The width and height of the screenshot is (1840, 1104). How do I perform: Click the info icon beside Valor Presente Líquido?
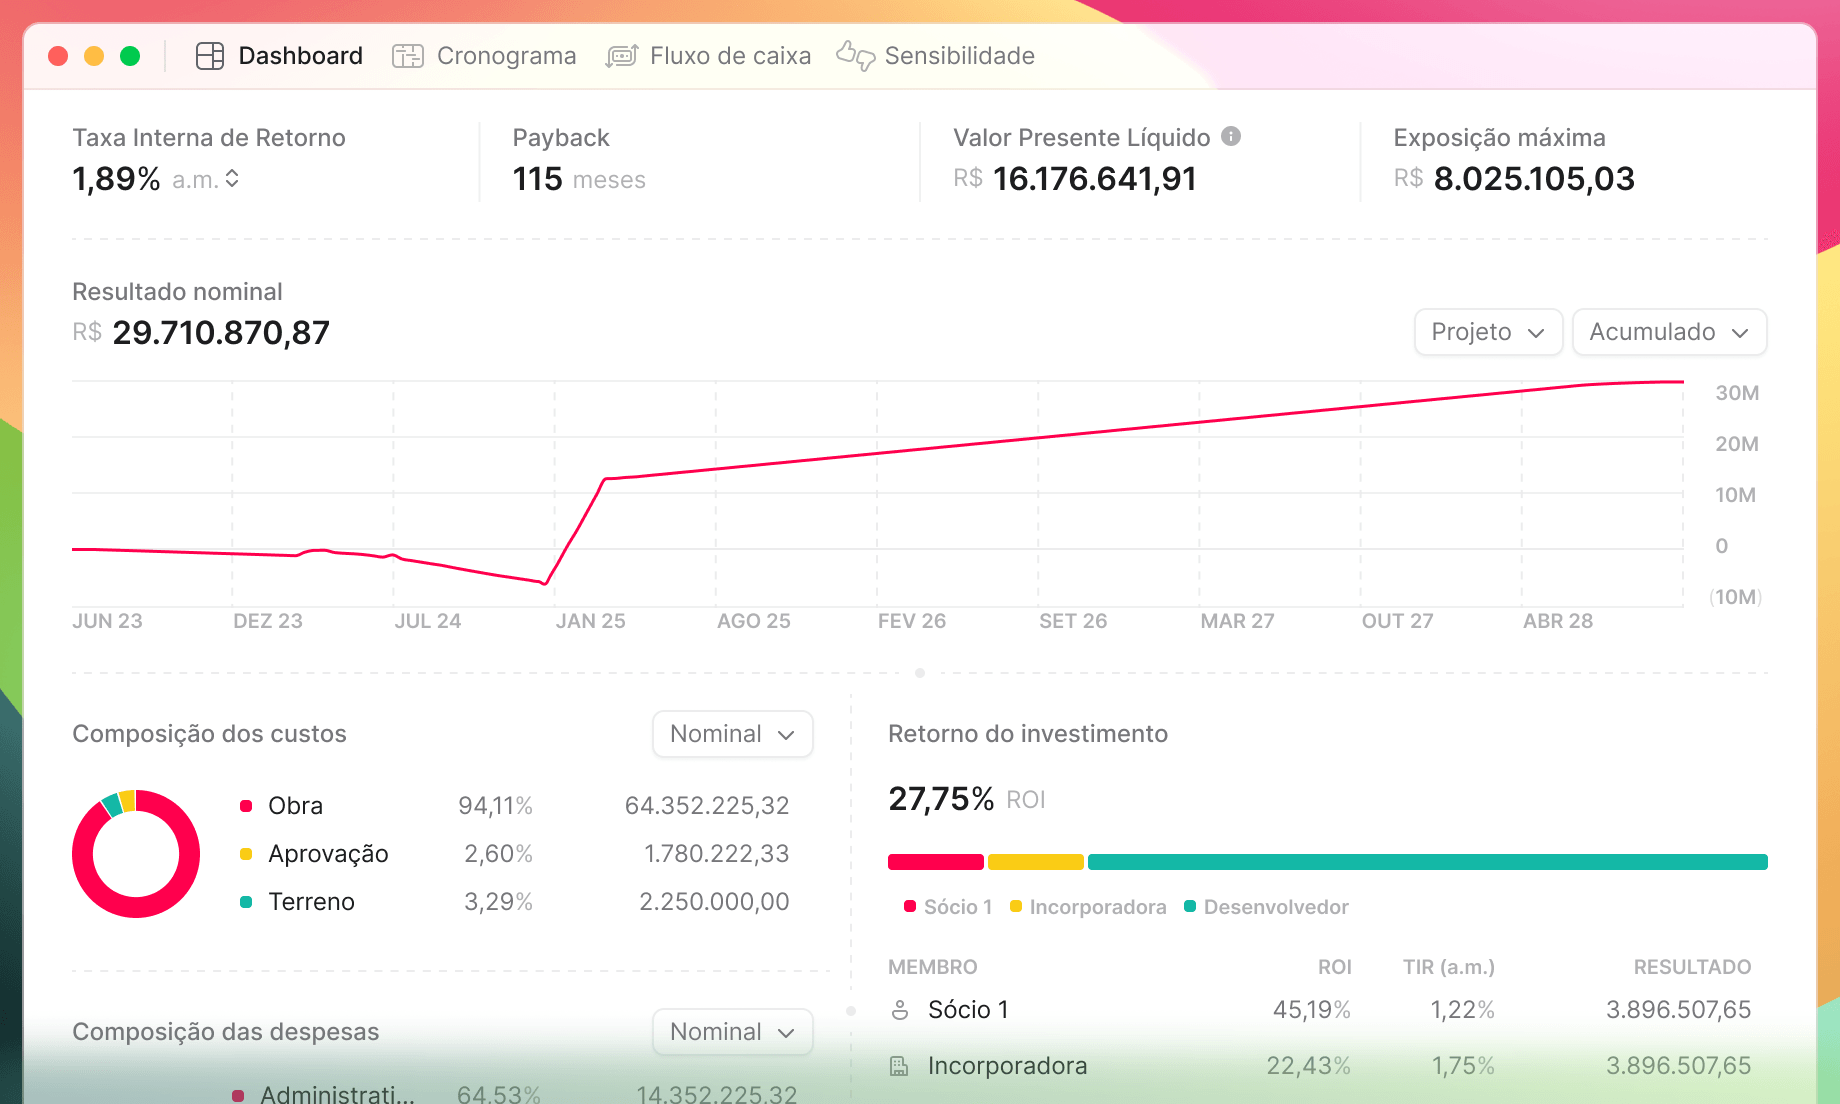(x=1231, y=136)
